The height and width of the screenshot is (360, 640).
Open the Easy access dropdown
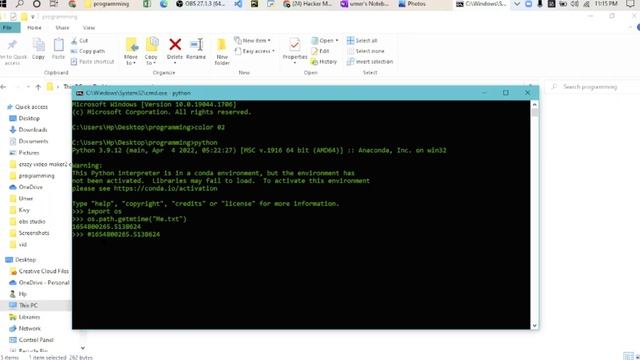pyautogui.click(x=254, y=51)
